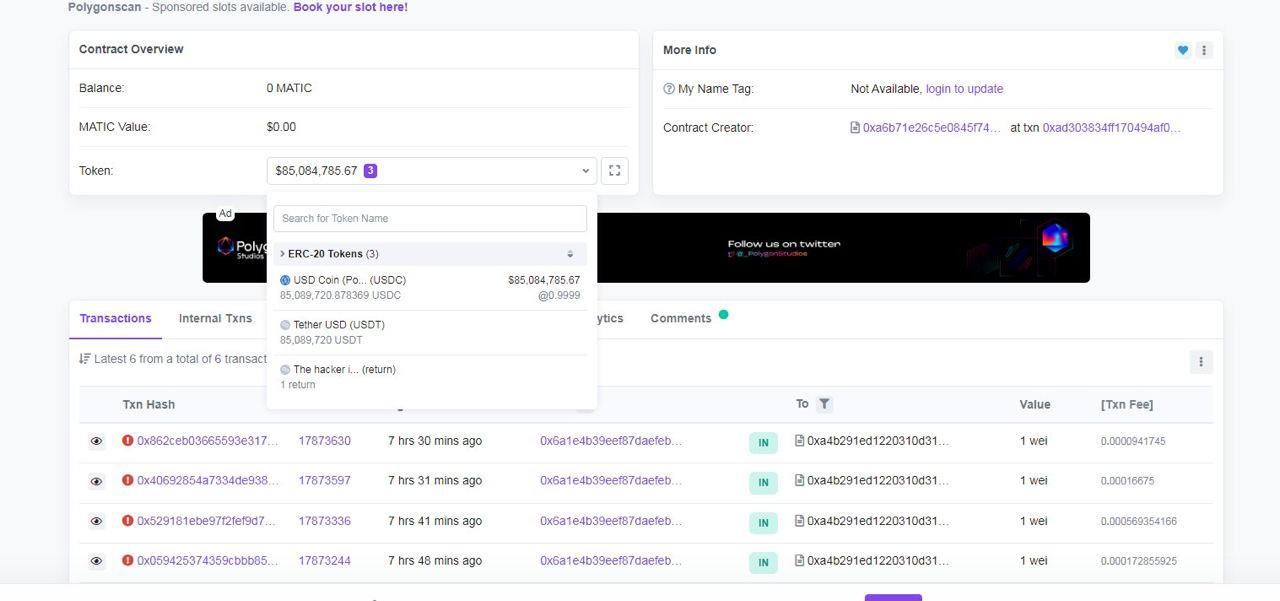Open From address in the 7 hrs 31 mins row
The image size is (1280, 601).
click(x=611, y=481)
